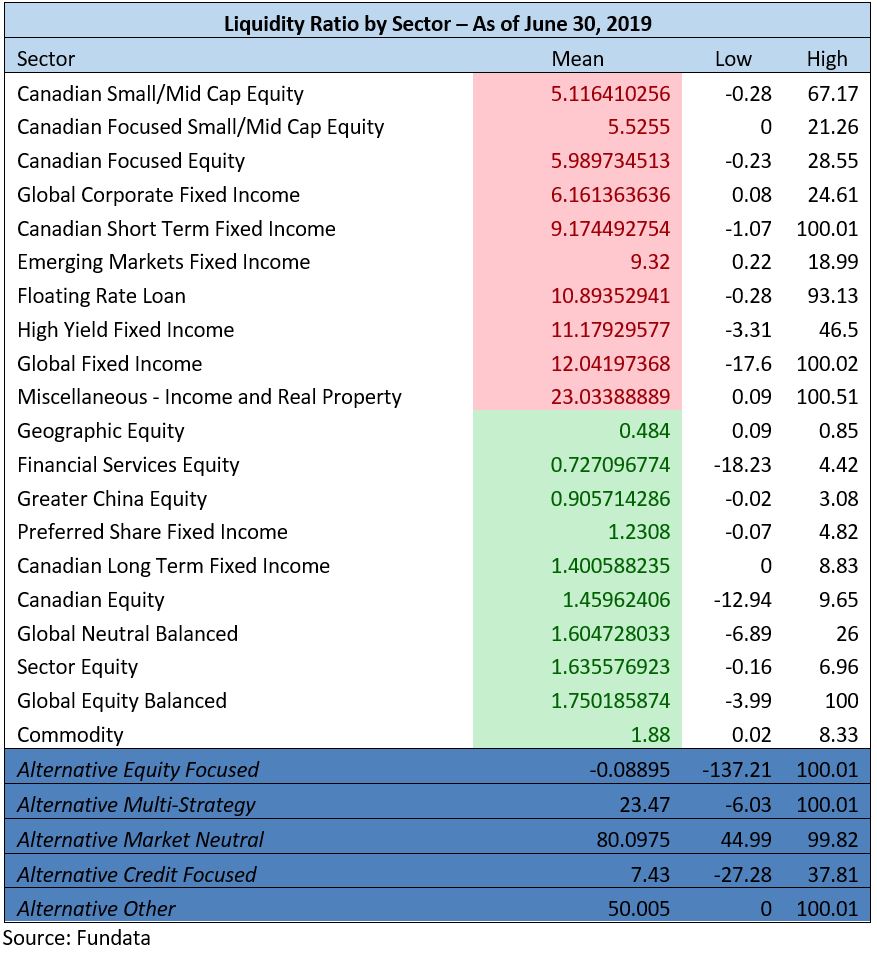
Task: Select the Global Corporate Fixed Income label
Action: tap(158, 195)
